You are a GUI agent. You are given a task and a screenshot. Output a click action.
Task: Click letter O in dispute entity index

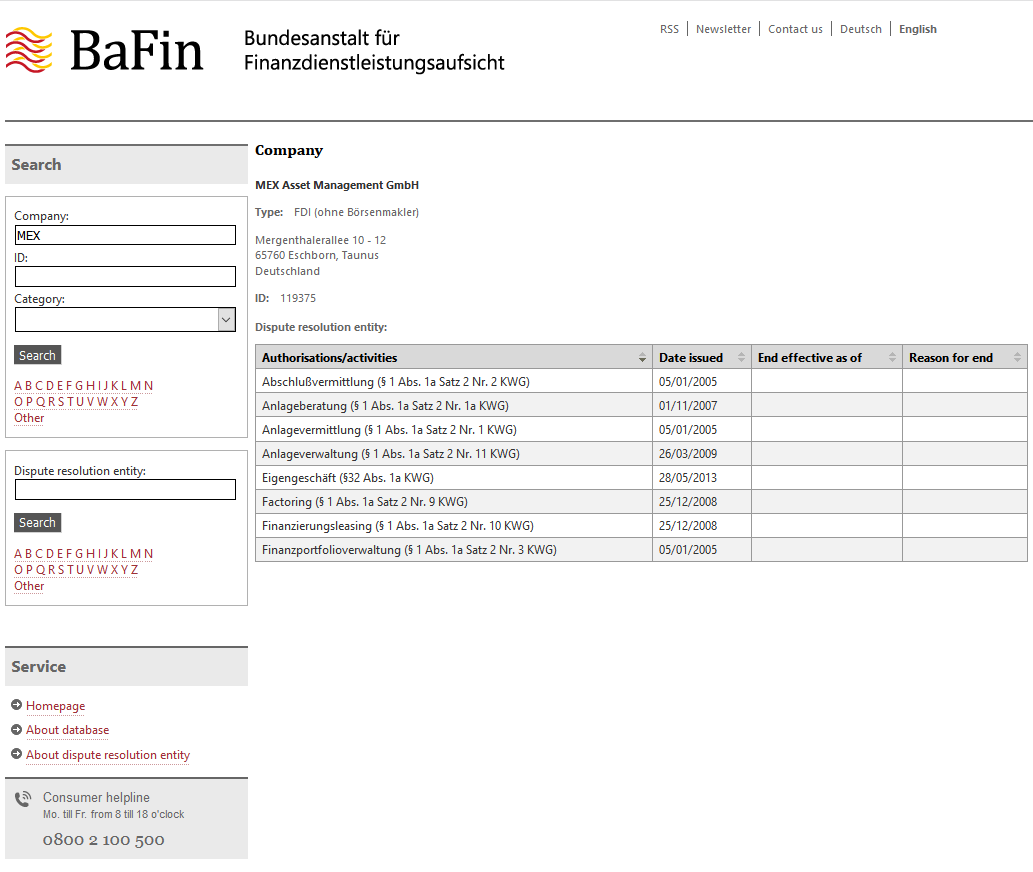18,570
